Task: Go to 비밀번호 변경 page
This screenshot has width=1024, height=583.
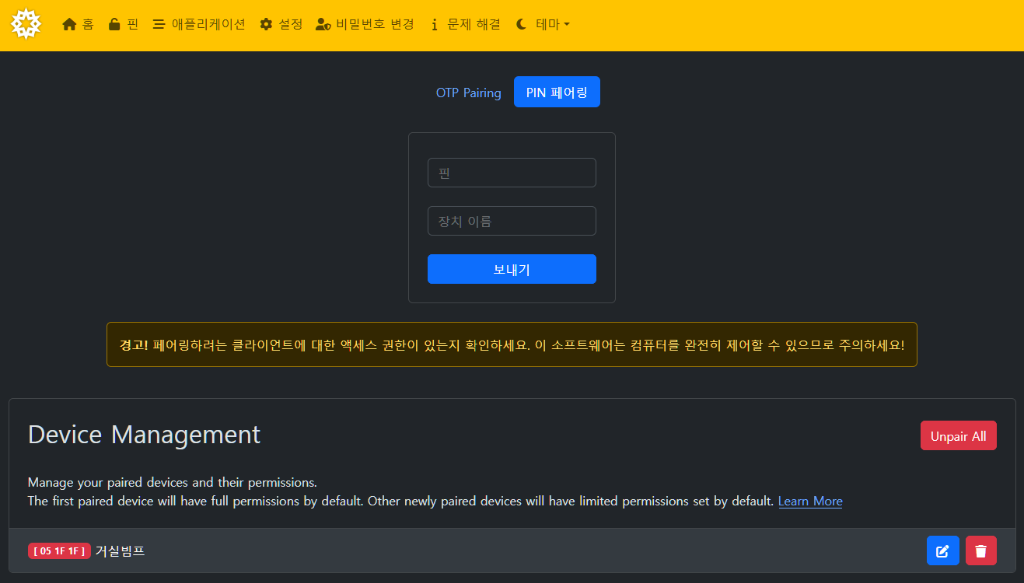Action: pyautogui.click(x=364, y=24)
